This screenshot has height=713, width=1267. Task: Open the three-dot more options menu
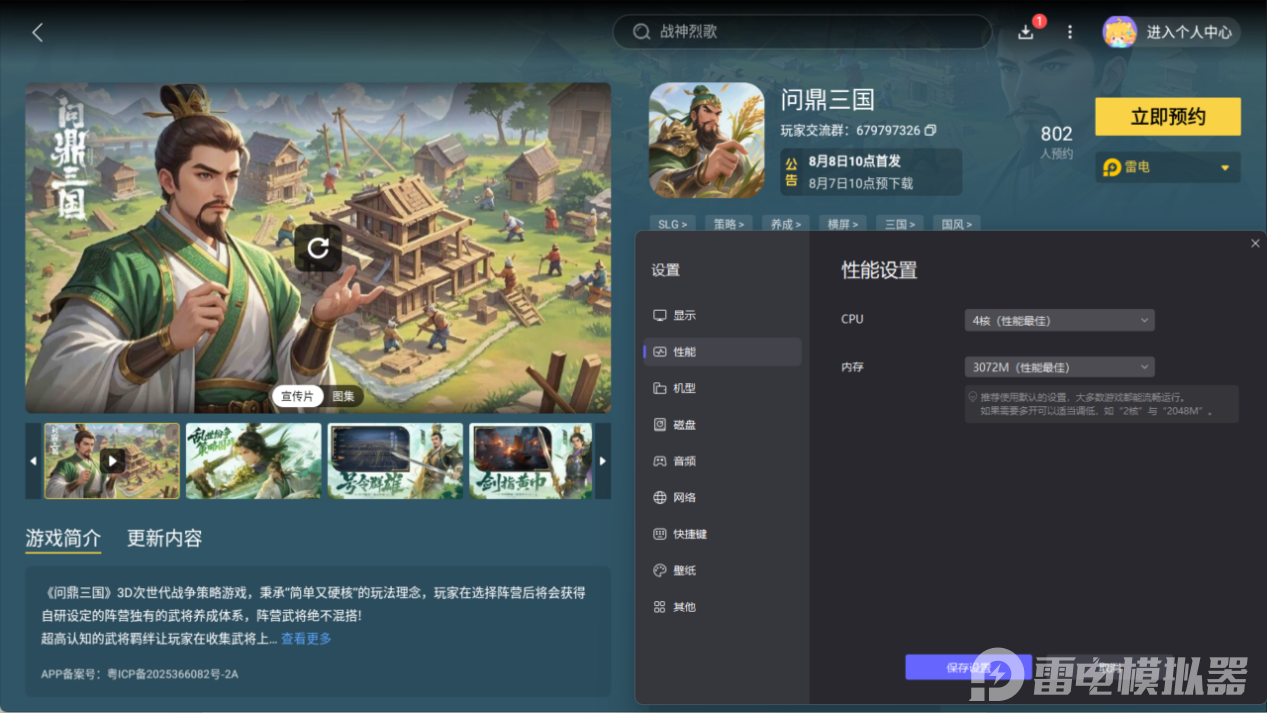[x=1069, y=31]
